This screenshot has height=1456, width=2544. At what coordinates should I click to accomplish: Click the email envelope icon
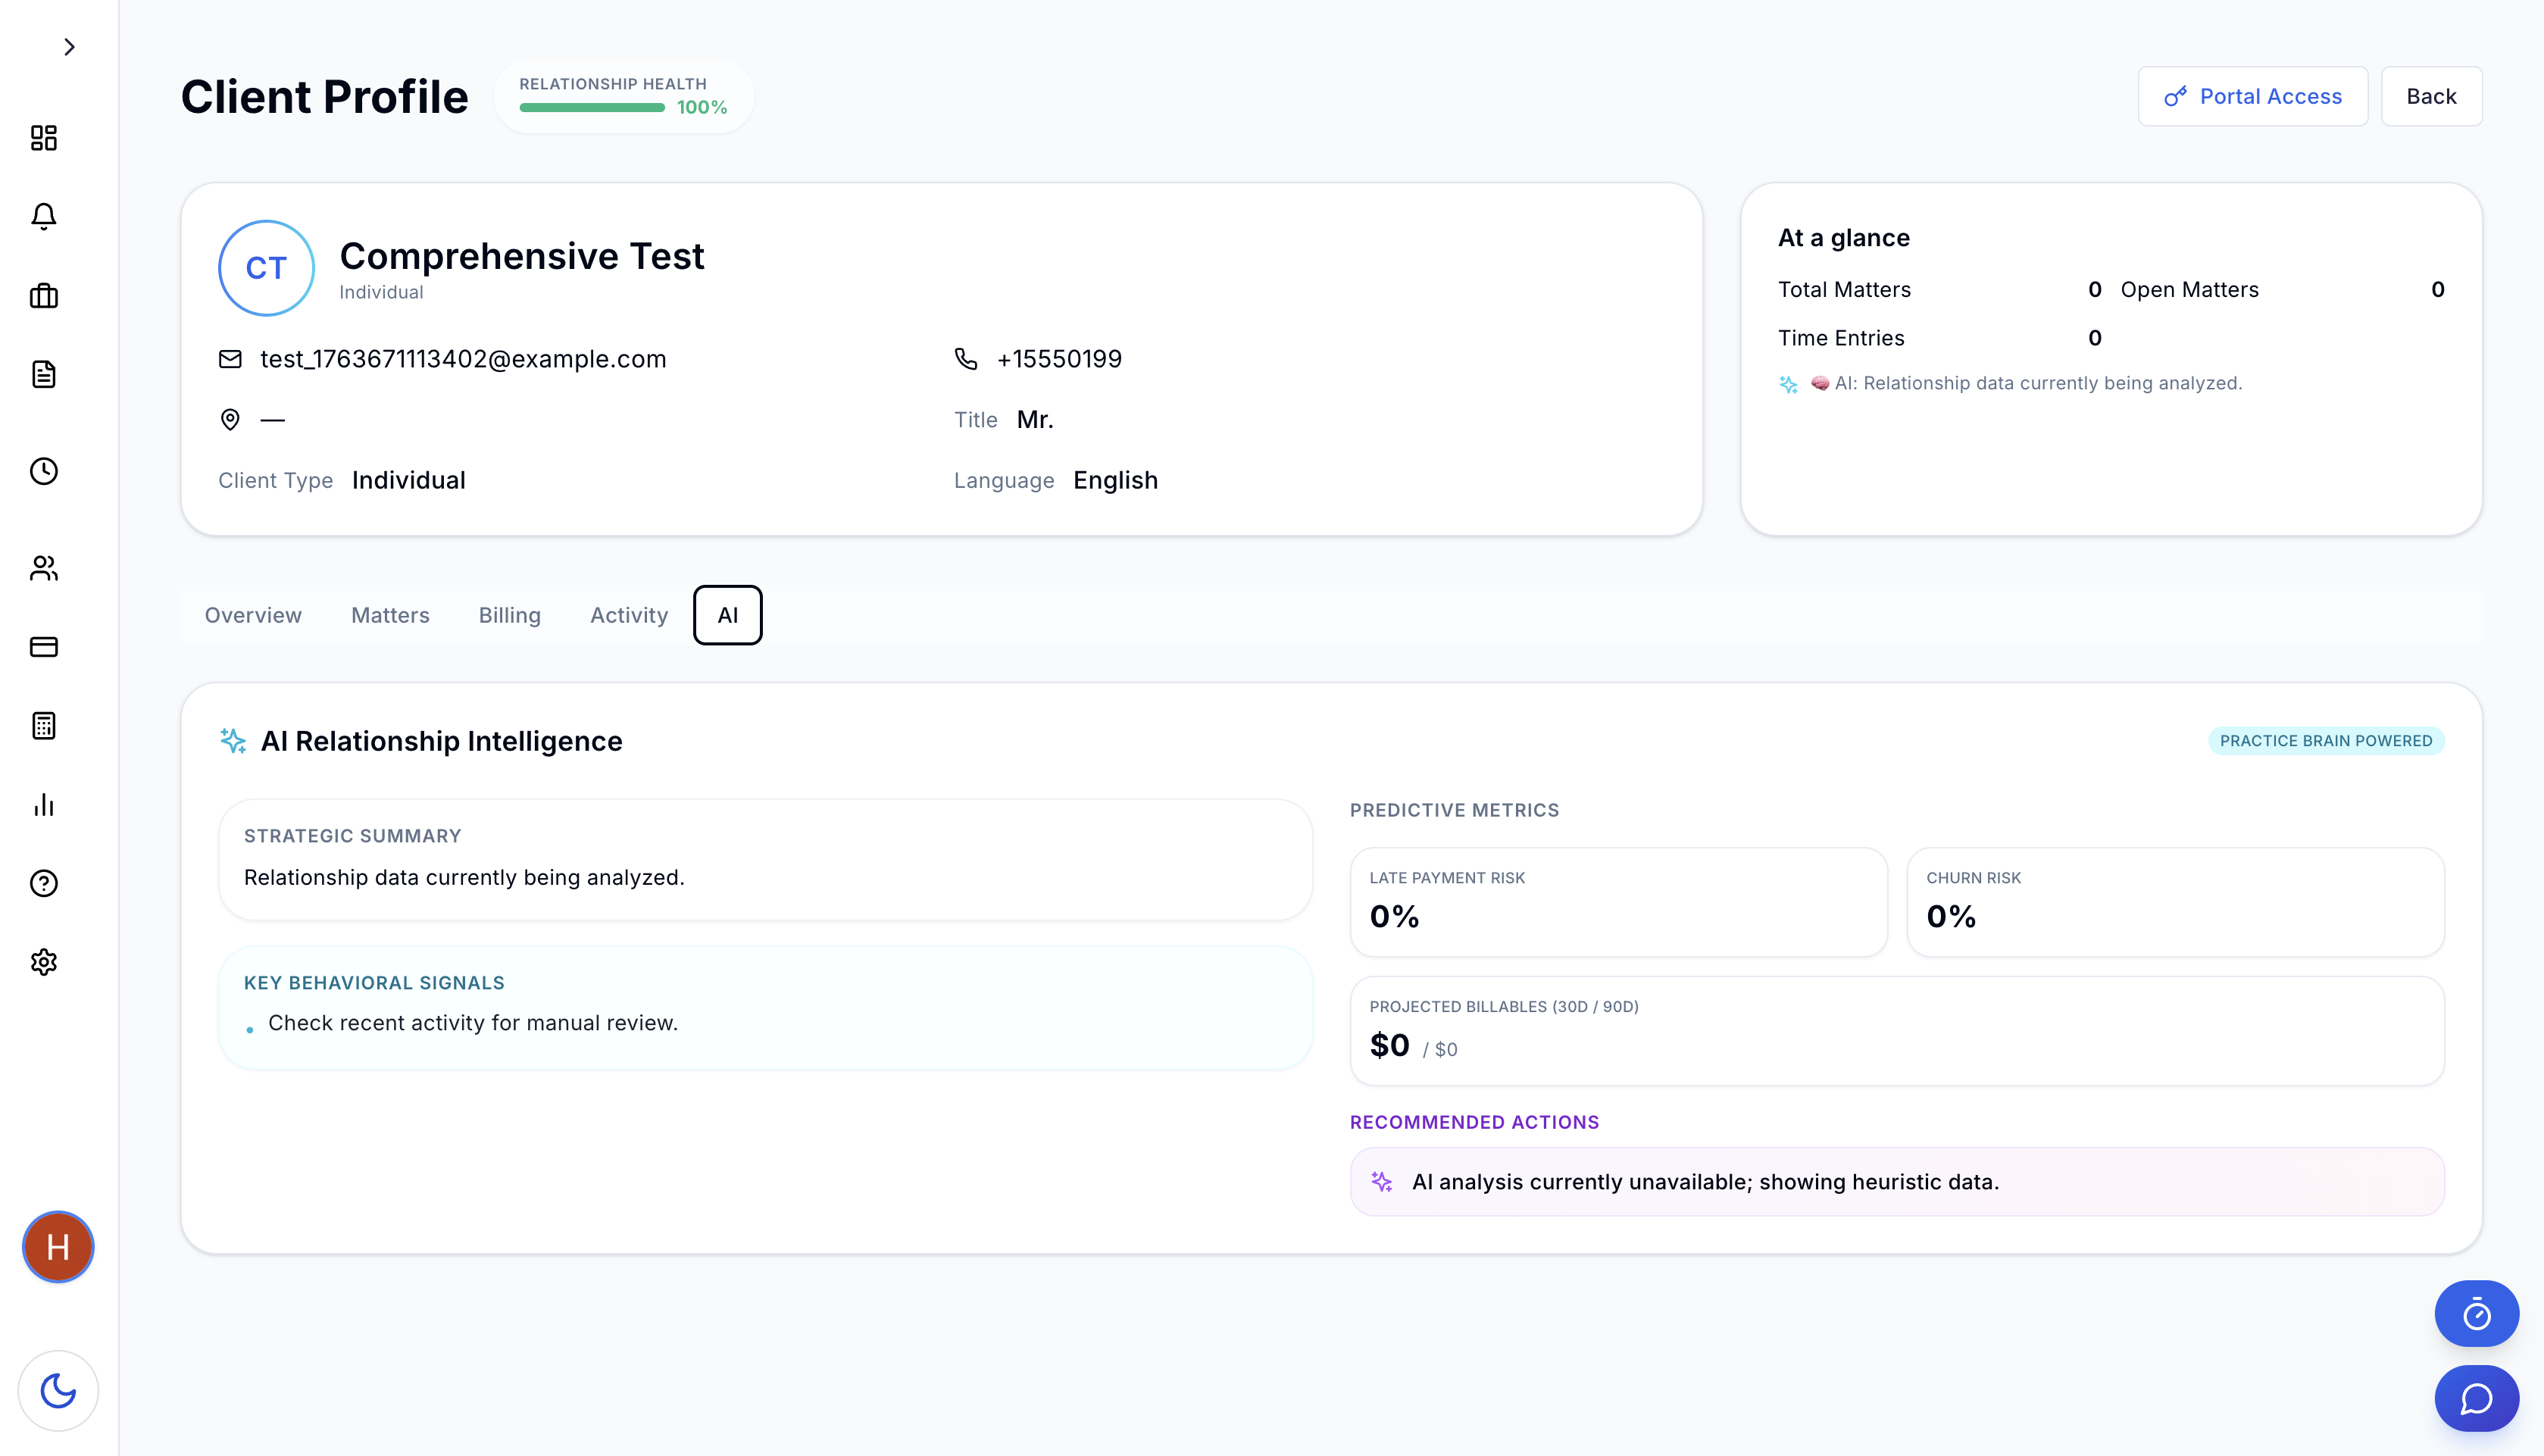pos(230,359)
